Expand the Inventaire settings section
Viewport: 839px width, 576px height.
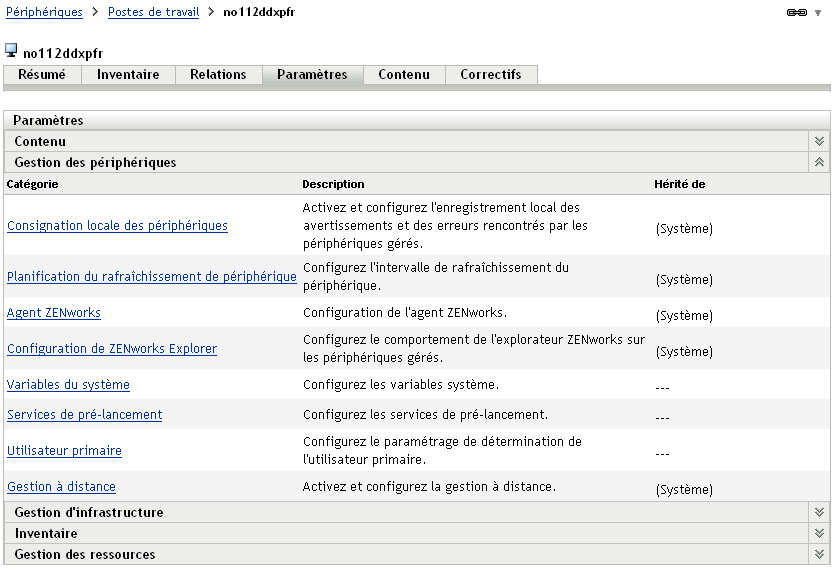[819, 533]
